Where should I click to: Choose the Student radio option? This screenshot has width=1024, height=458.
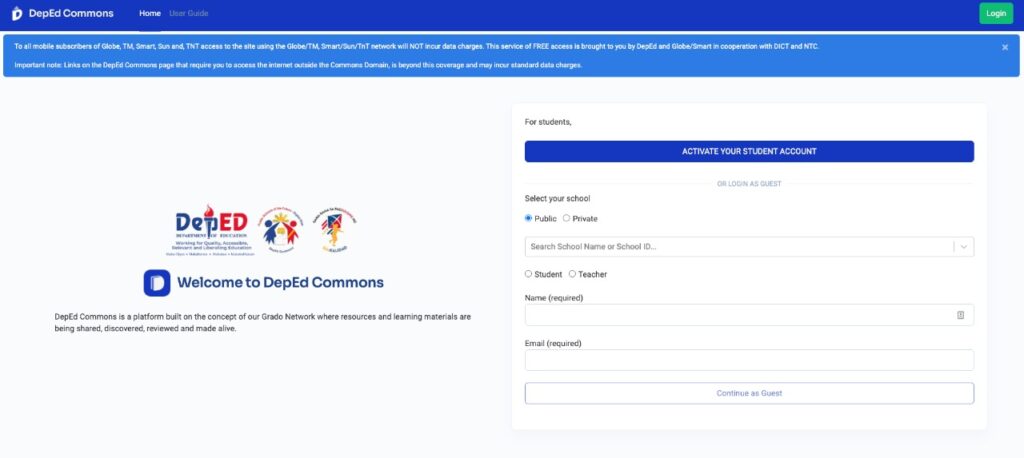pyautogui.click(x=528, y=274)
